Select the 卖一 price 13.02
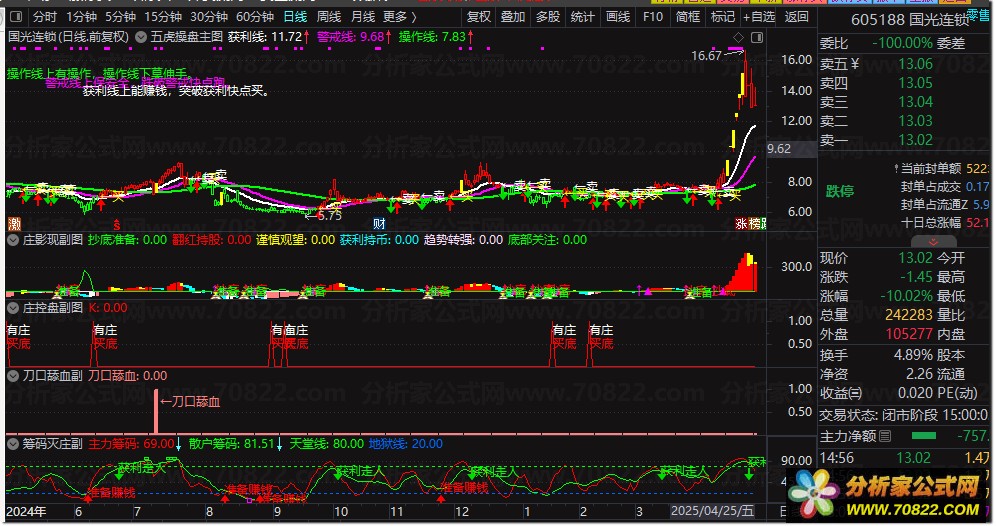This screenshot has width=996, height=526. point(915,140)
